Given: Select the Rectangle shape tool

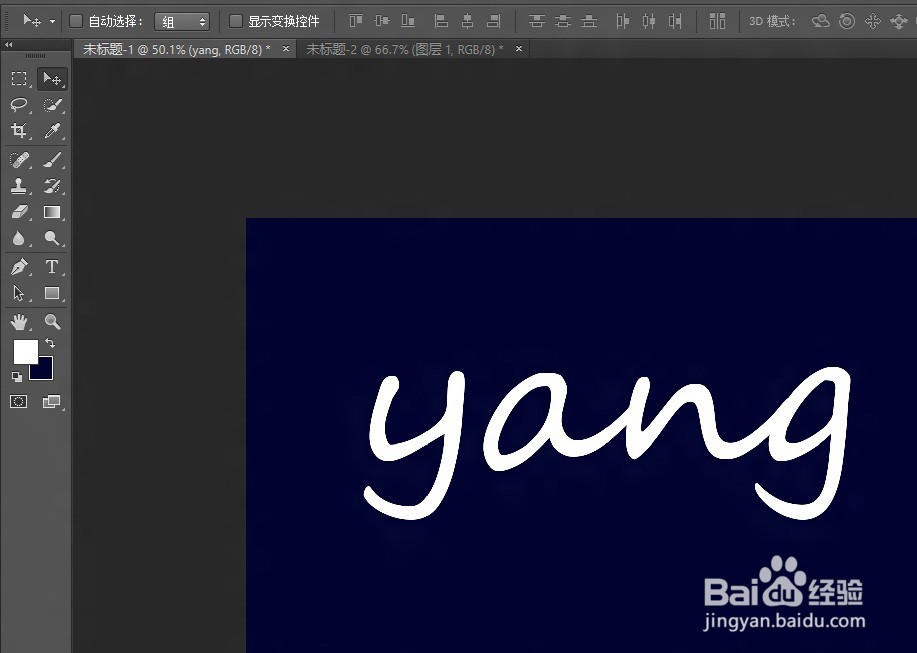Looking at the screenshot, I should point(52,293).
